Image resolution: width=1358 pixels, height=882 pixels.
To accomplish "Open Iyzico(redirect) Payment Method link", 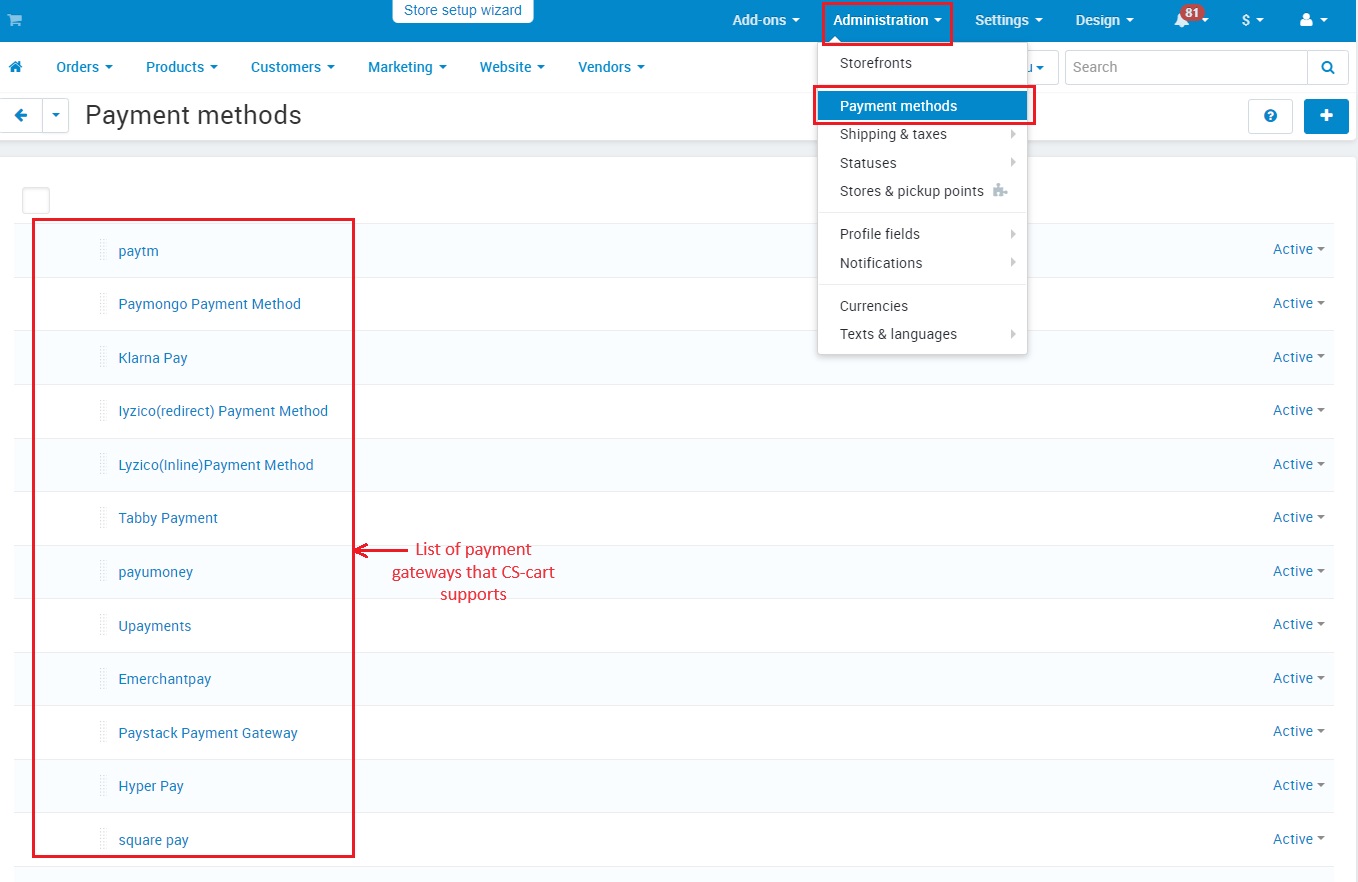I will pyautogui.click(x=223, y=411).
